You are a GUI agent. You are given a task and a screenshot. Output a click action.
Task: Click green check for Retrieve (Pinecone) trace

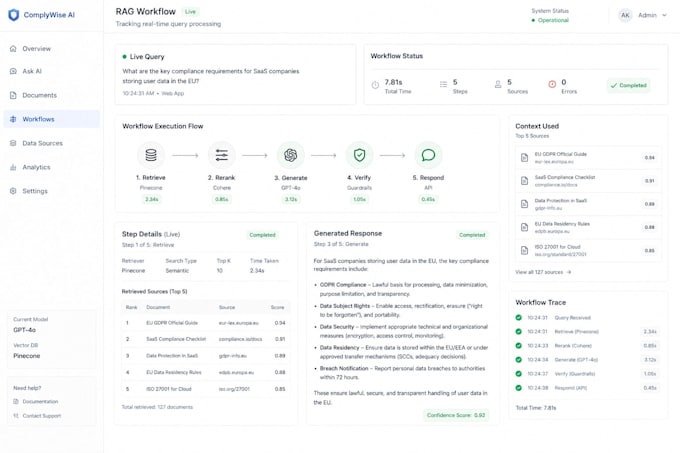point(518,332)
